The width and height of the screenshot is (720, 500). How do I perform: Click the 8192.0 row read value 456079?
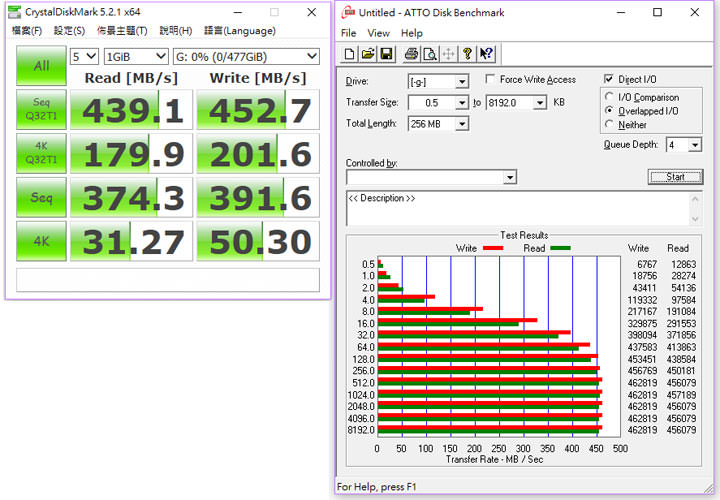coord(681,430)
